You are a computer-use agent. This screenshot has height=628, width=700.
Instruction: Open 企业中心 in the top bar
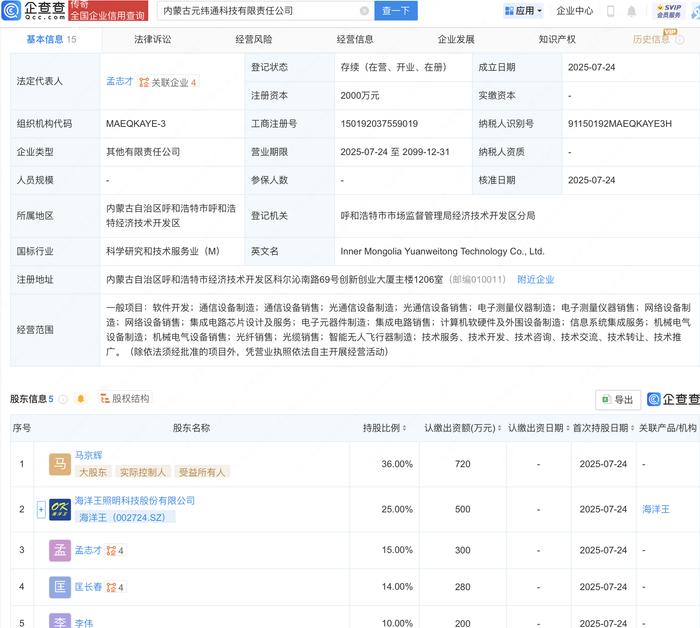coord(574,11)
